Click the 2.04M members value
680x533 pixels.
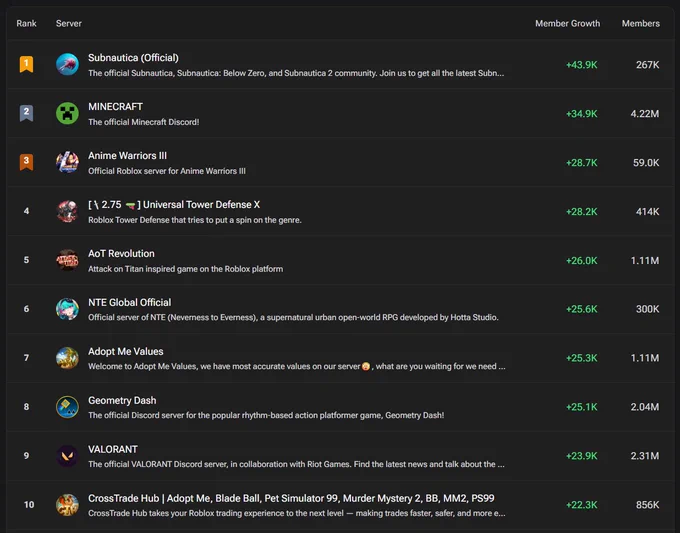pyautogui.click(x=645, y=407)
